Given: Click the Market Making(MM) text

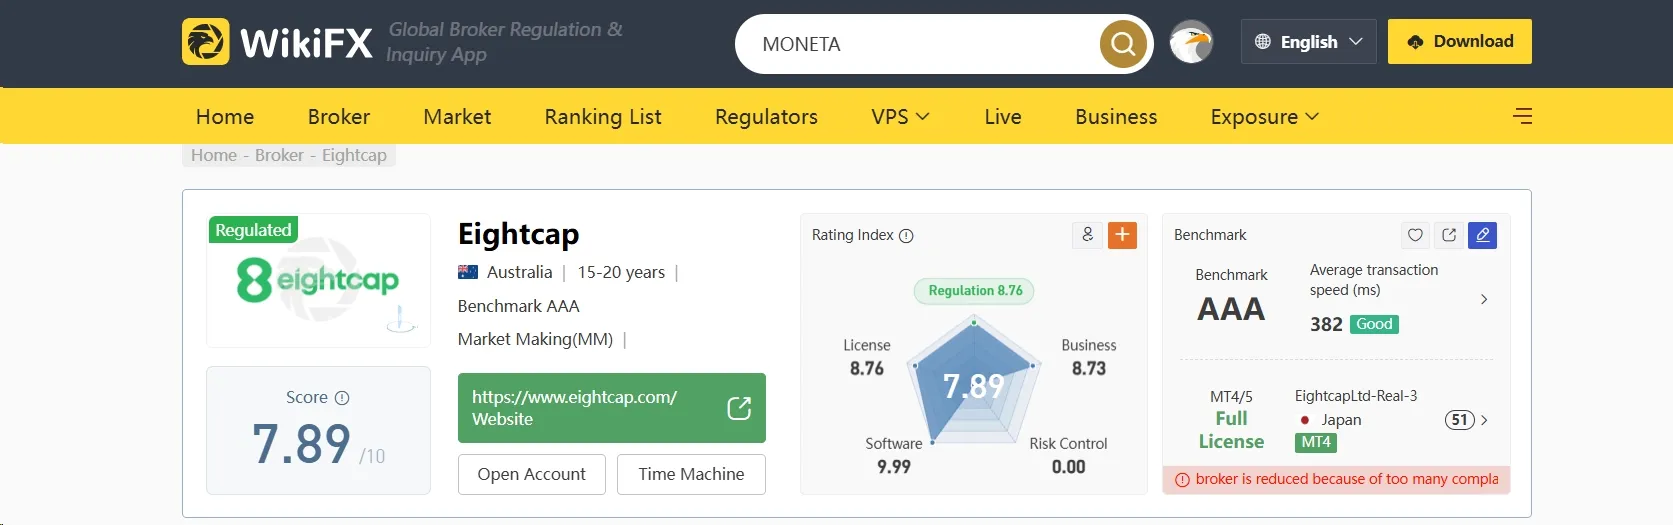Looking at the screenshot, I should (x=535, y=339).
